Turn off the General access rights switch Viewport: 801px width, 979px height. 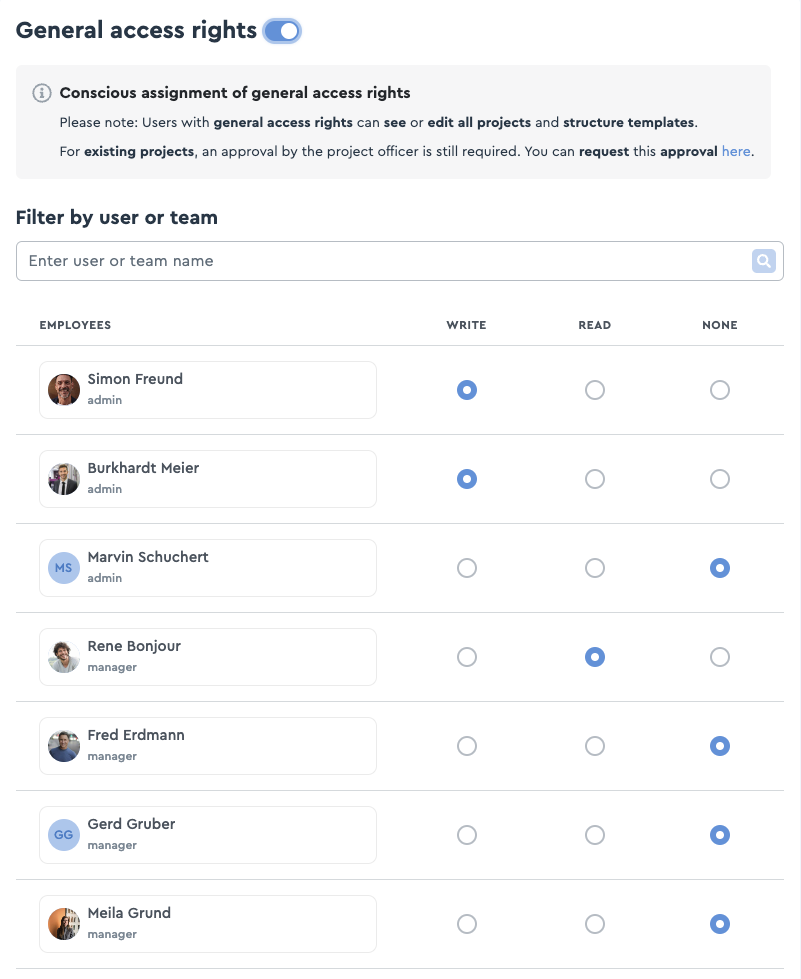coord(282,31)
